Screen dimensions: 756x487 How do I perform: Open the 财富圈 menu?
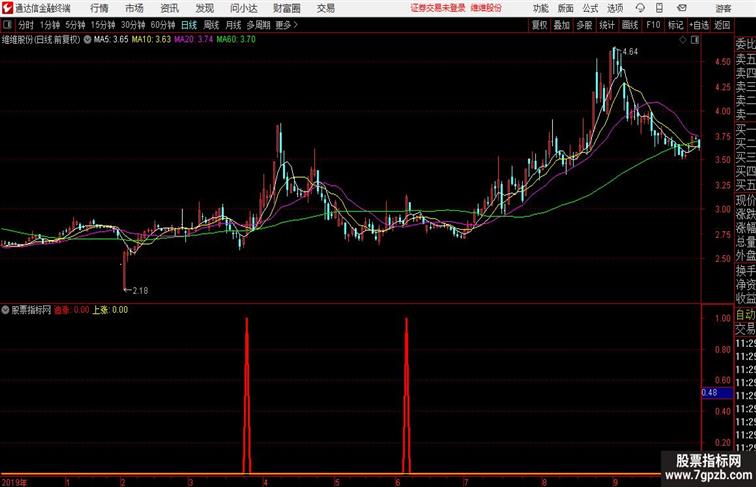tap(286, 8)
